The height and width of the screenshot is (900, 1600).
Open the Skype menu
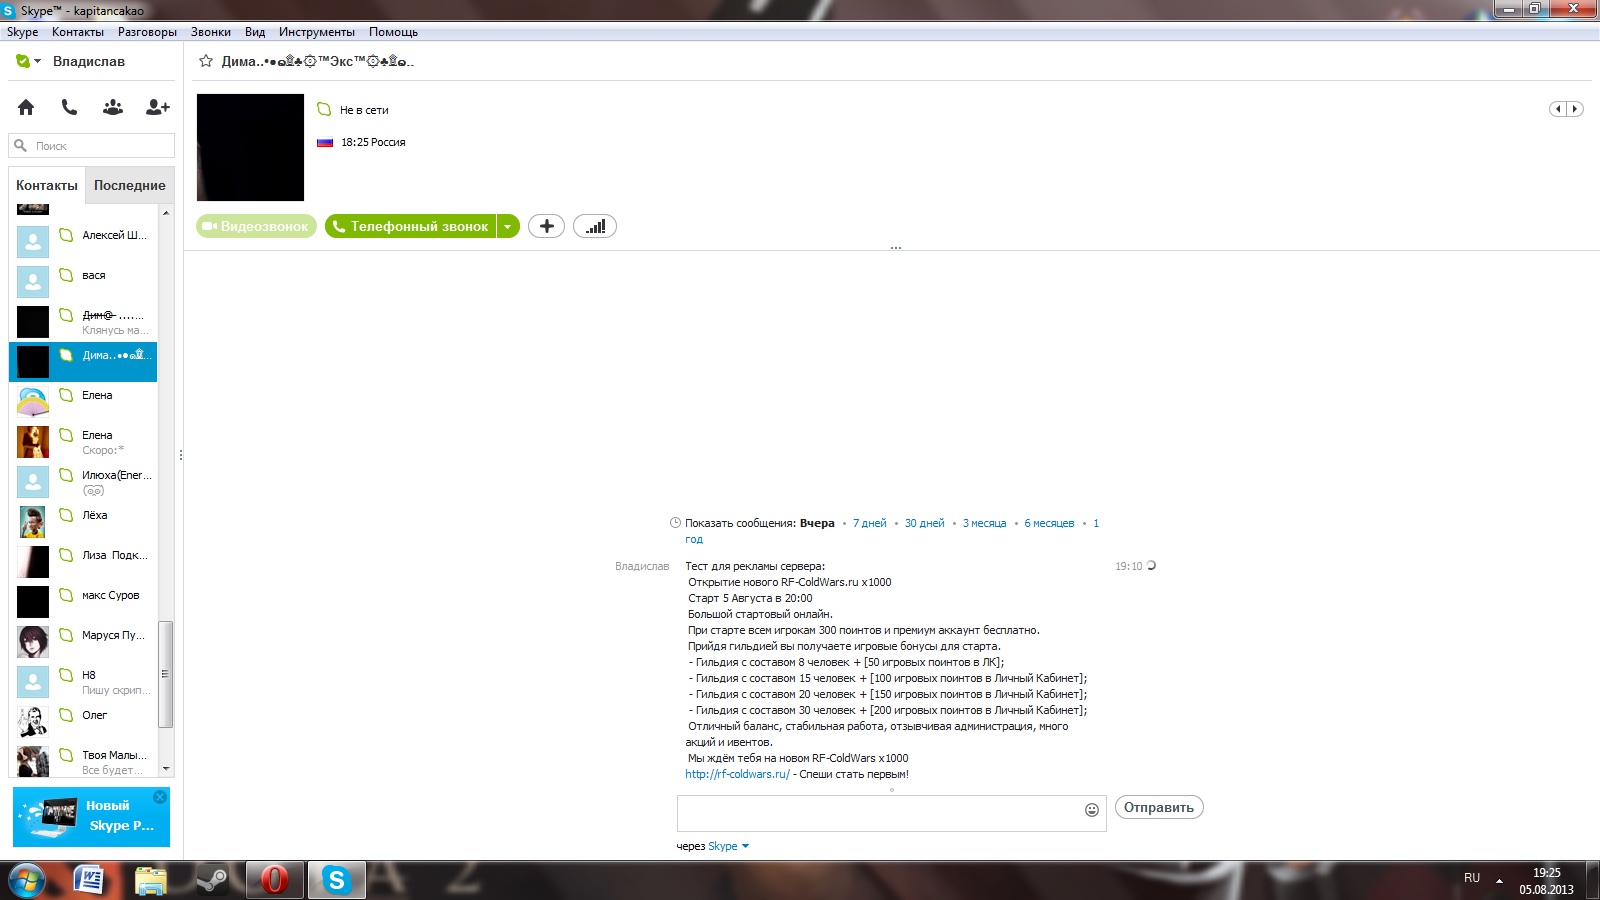click(22, 32)
